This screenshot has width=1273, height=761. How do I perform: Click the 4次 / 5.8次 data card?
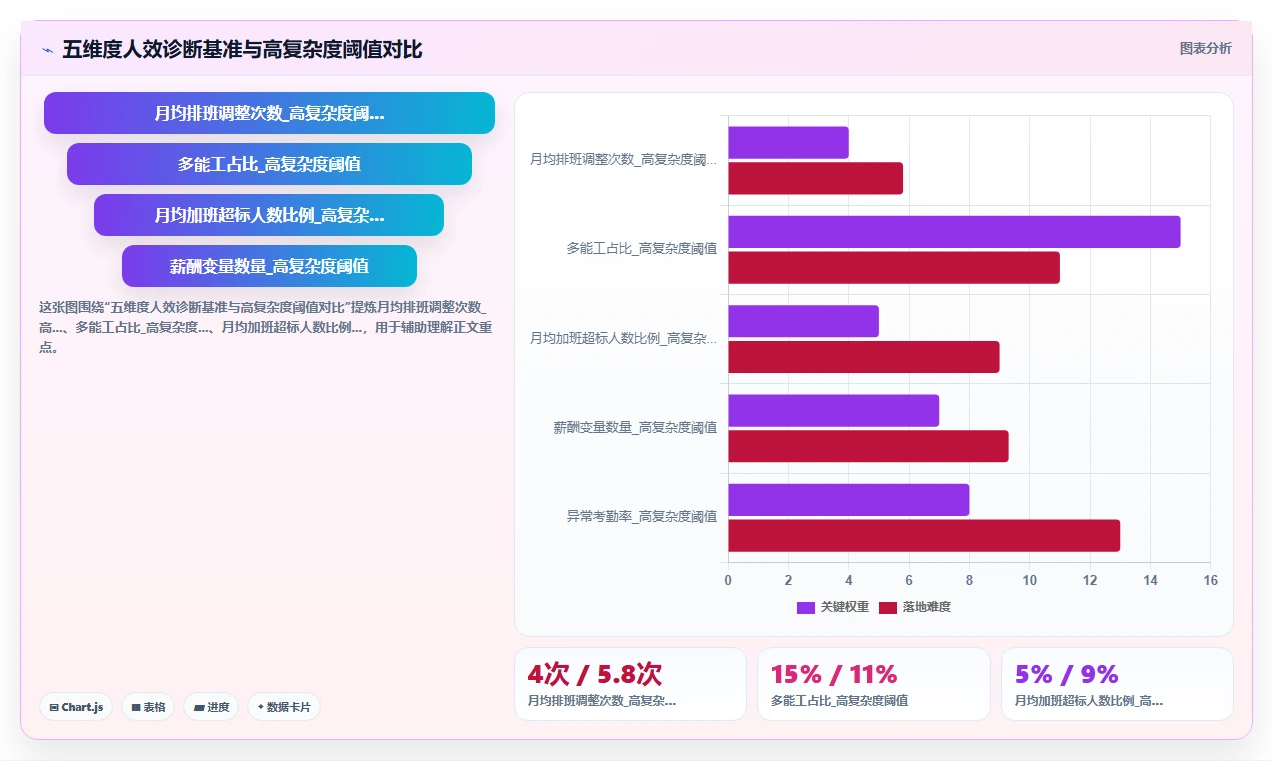(x=630, y=684)
